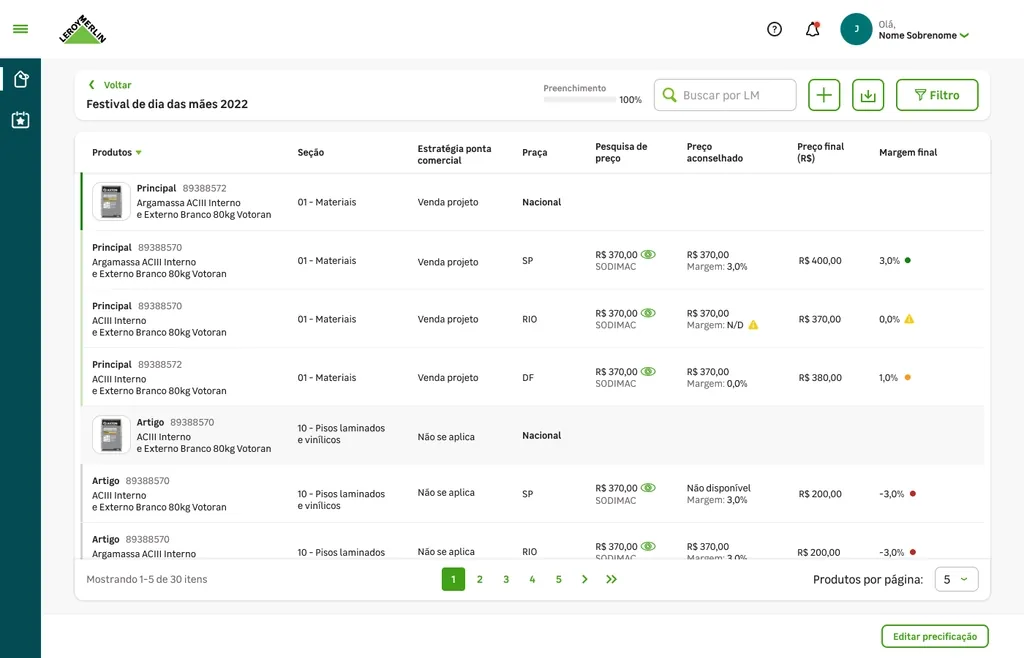Open the Produtos por página dropdown
This screenshot has height=658, width=1024.
pos(956,579)
